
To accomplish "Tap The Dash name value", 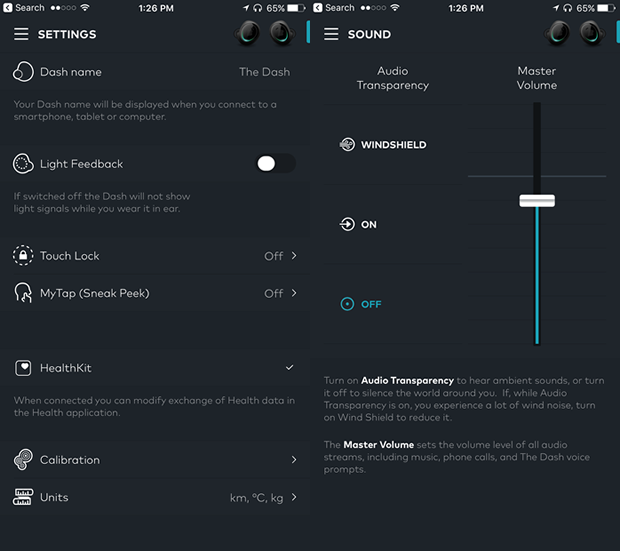I will click(264, 72).
